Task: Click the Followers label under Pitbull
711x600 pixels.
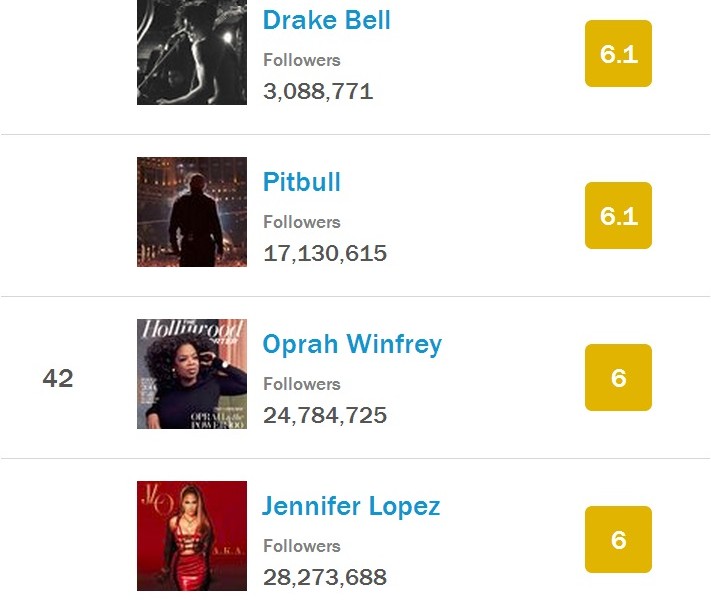Action: pos(302,222)
